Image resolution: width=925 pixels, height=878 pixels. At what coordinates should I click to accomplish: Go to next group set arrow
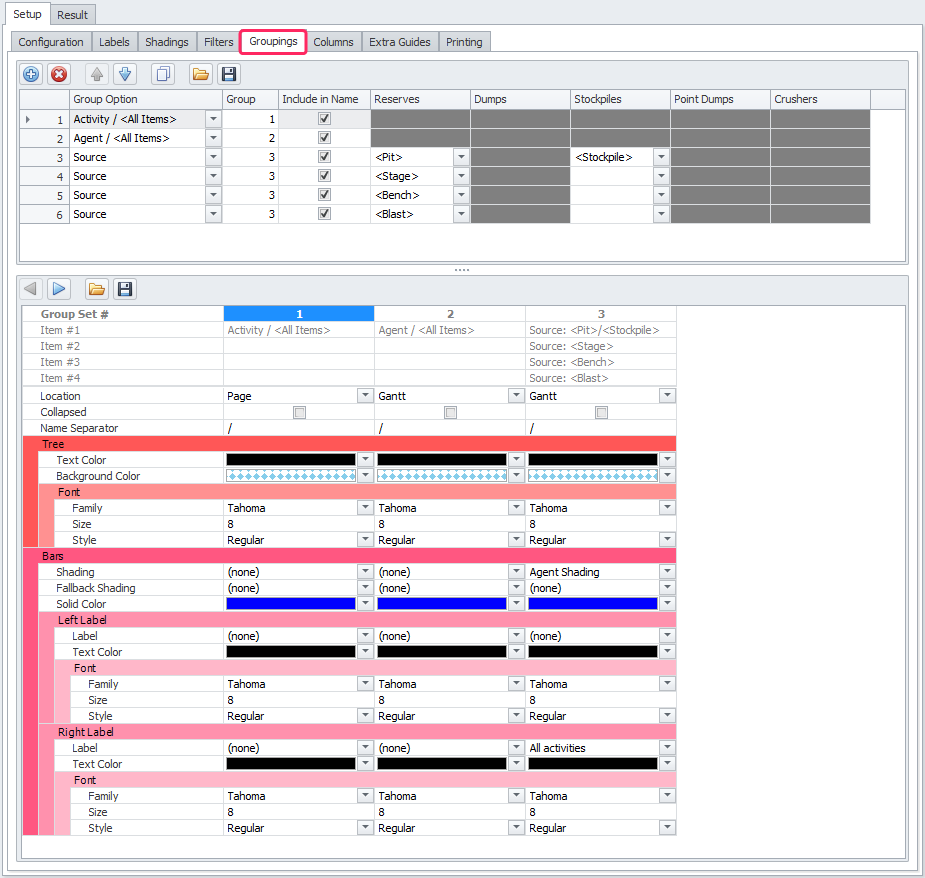59,289
